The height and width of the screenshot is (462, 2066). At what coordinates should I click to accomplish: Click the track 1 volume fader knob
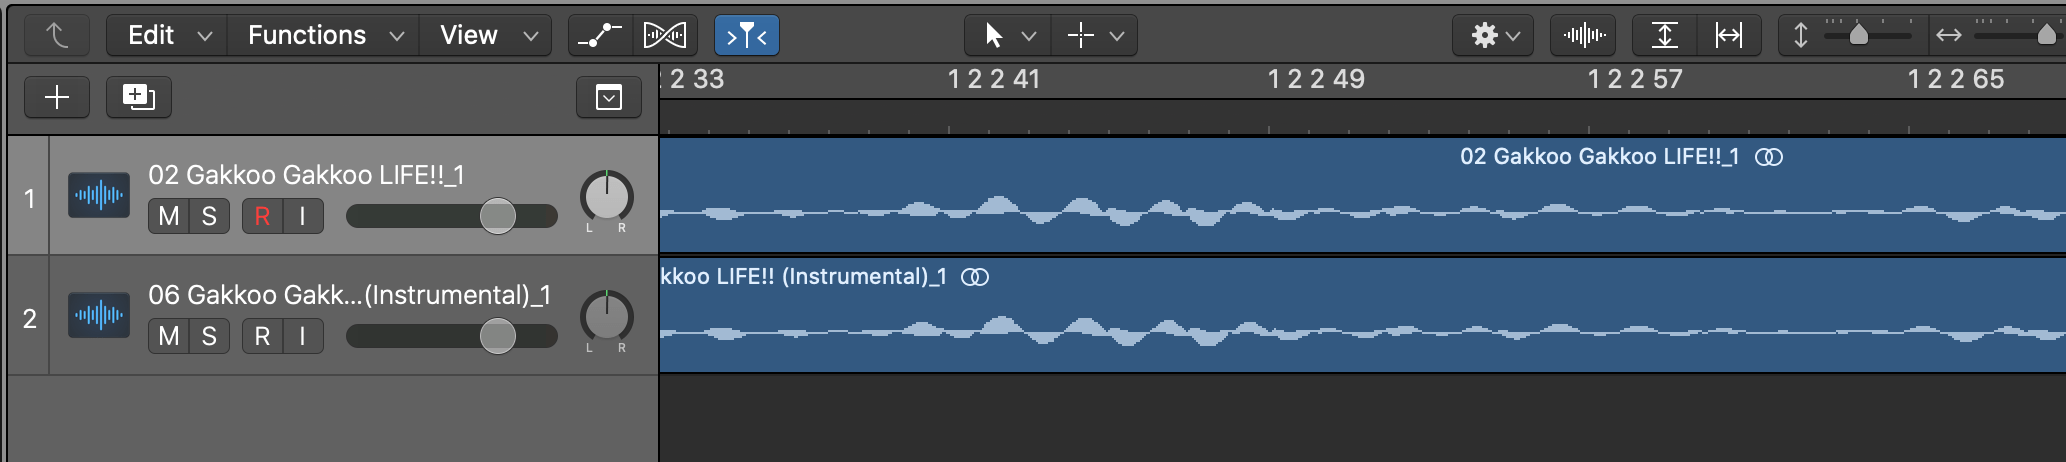click(x=497, y=216)
